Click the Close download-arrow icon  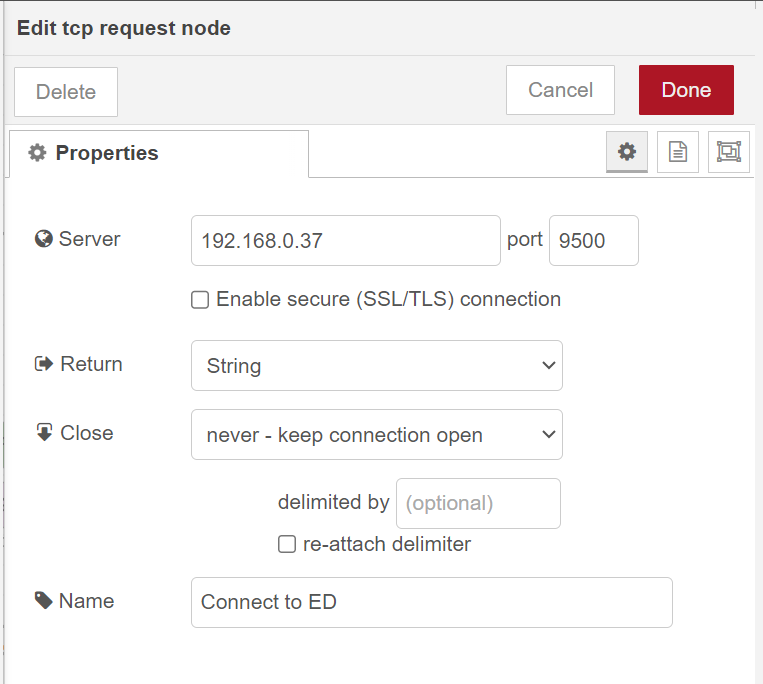pyautogui.click(x=43, y=433)
